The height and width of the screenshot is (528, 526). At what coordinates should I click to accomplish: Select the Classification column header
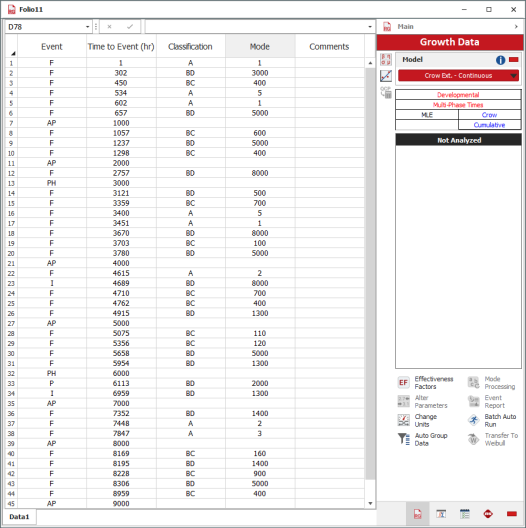(x=191, y=46)
